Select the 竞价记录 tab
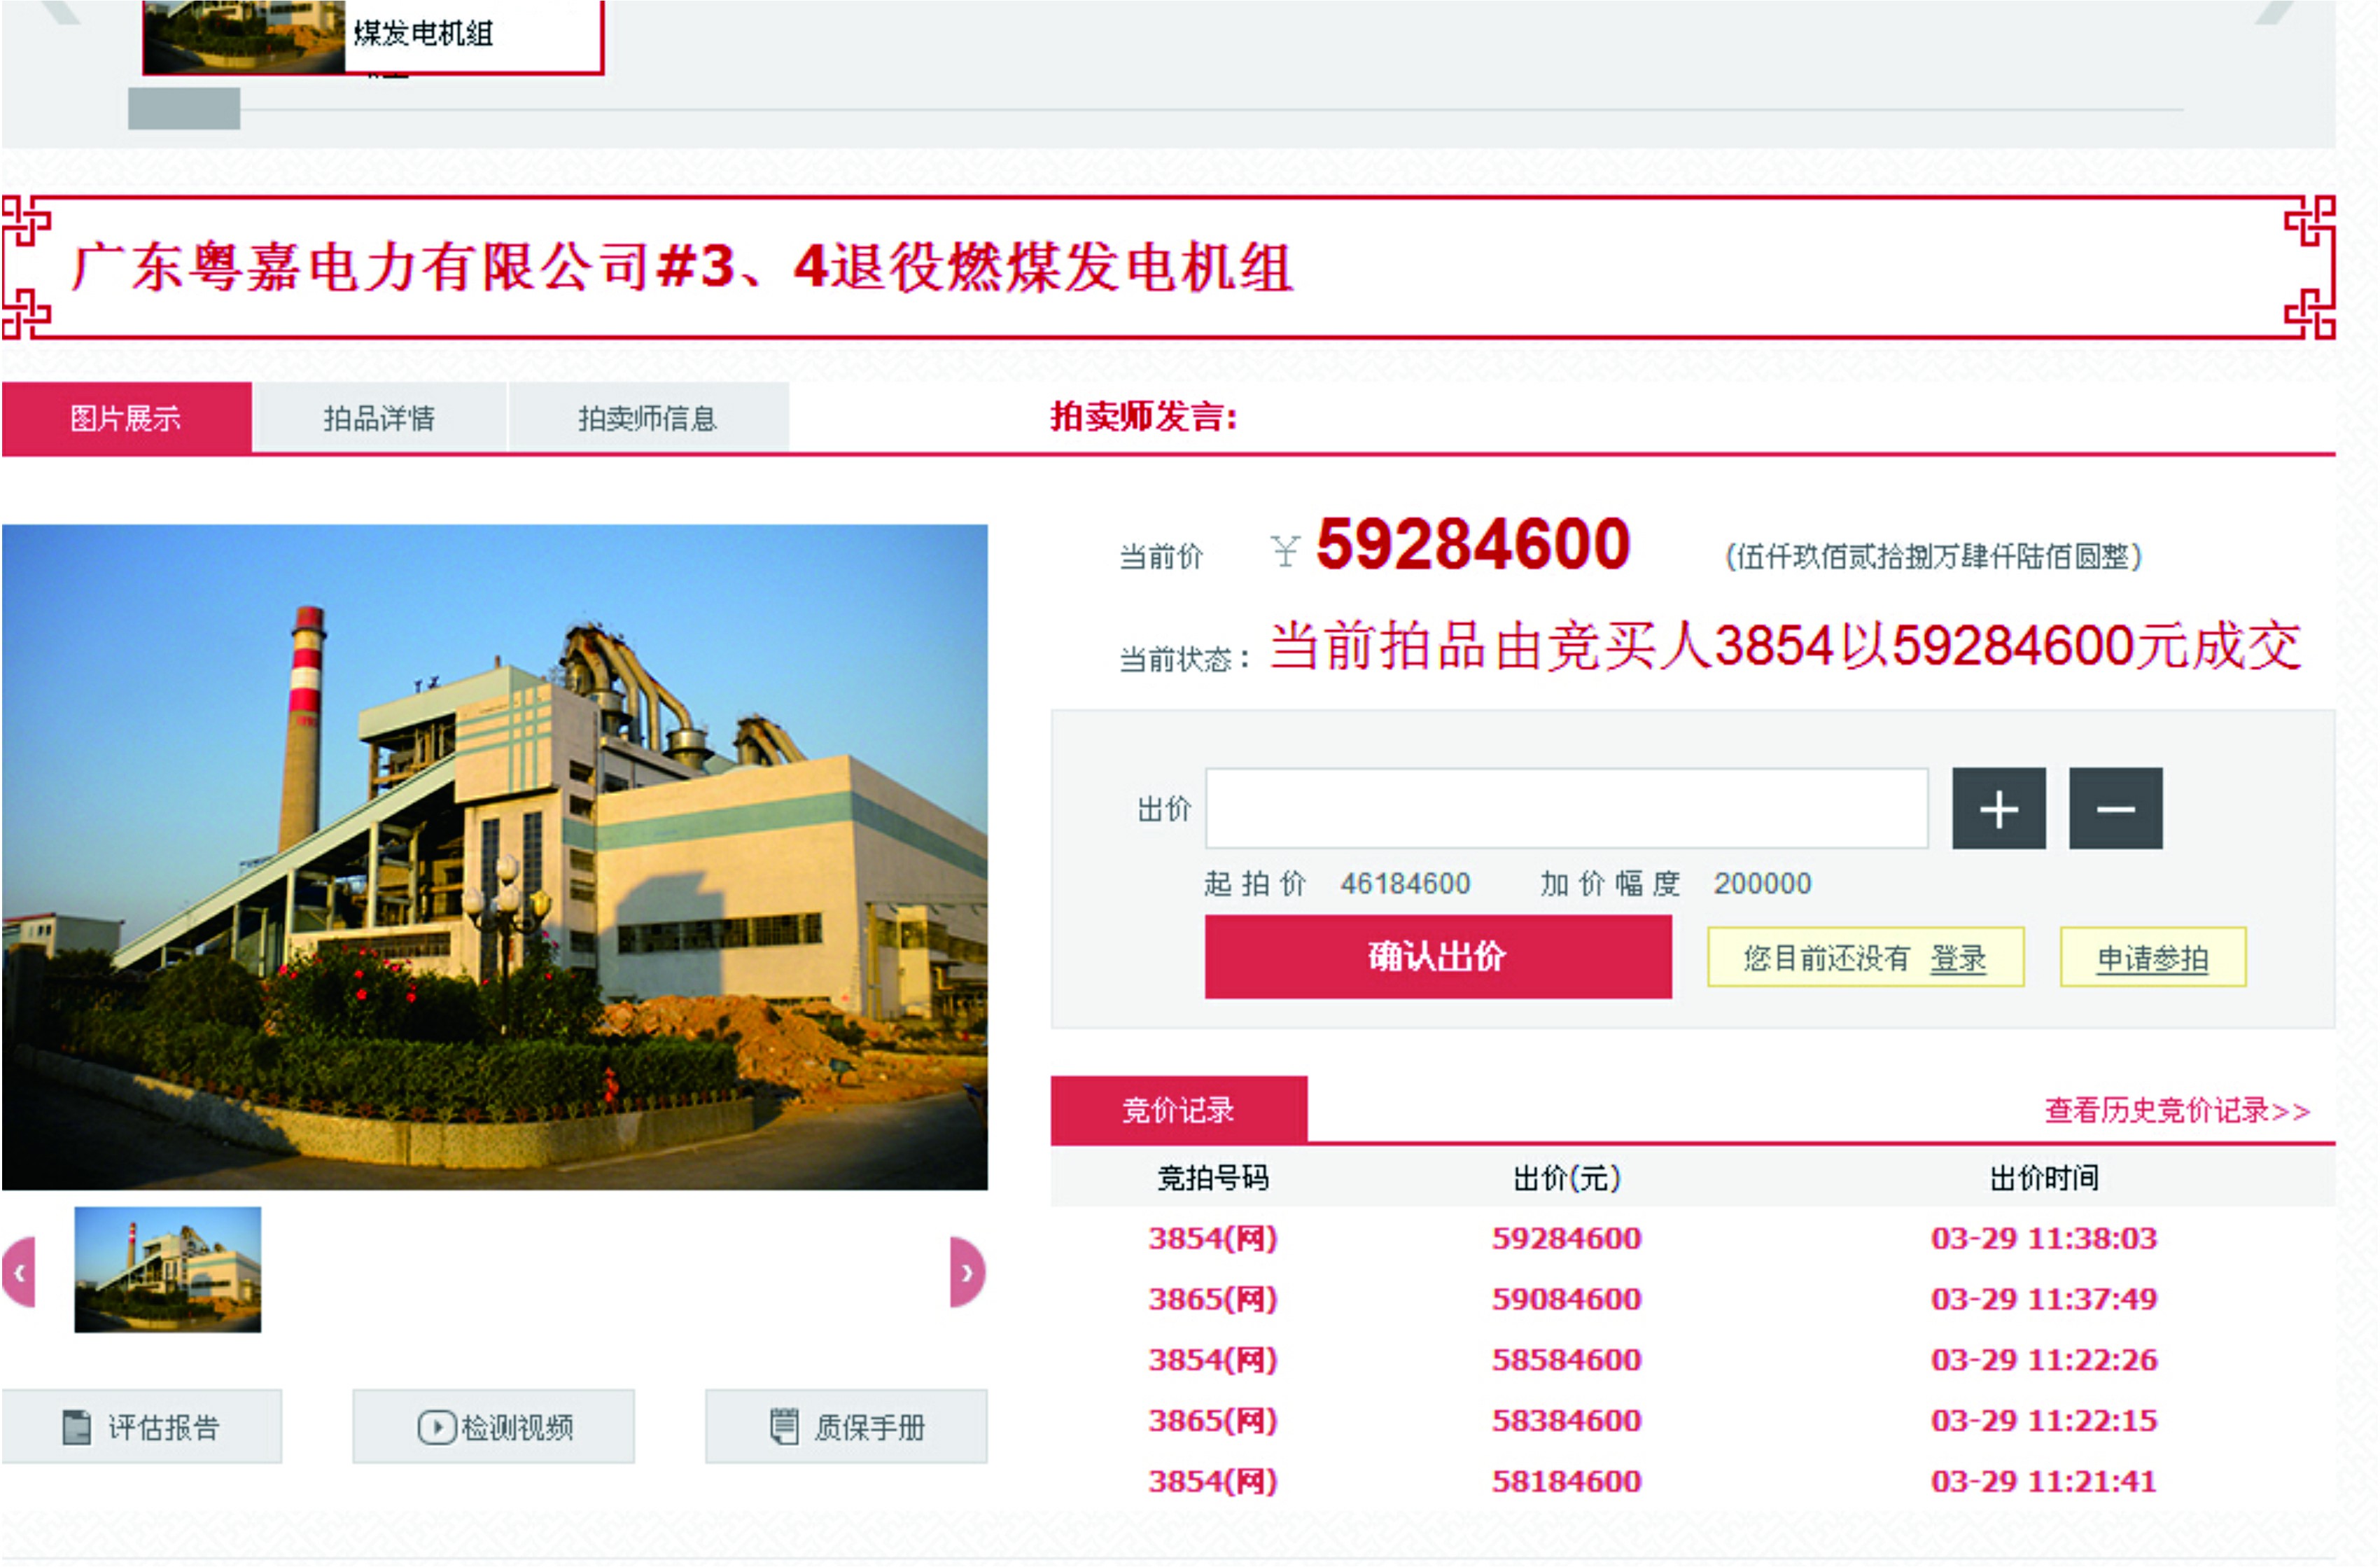 click(x=1178, y=1110)
